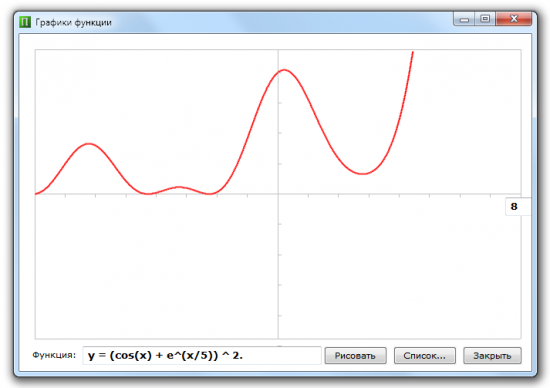Minimize the Графики функции window
Screen dimensions: 550x388
[464, 19]
